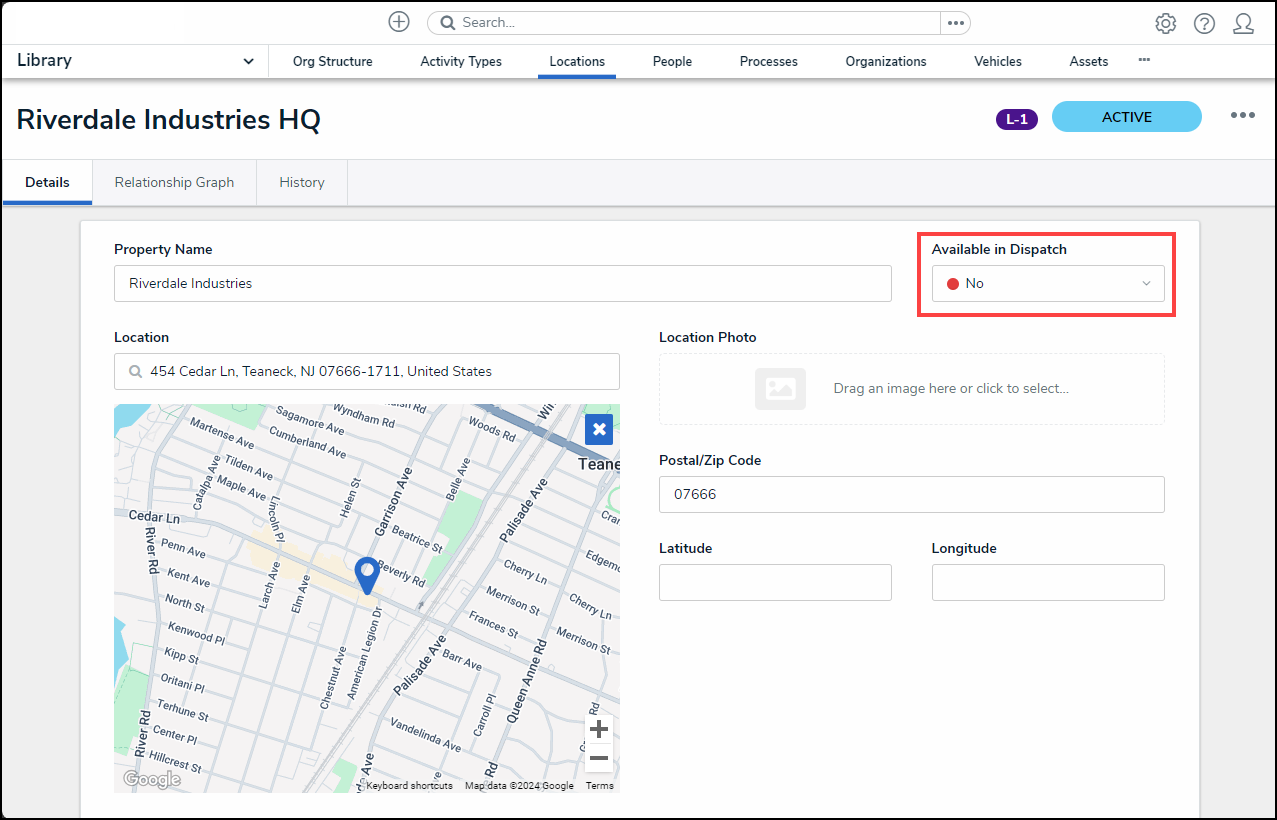Viewport: 1277px width, 820px height.
Task: Click the plus create-new icon
Action: [399, 22]
